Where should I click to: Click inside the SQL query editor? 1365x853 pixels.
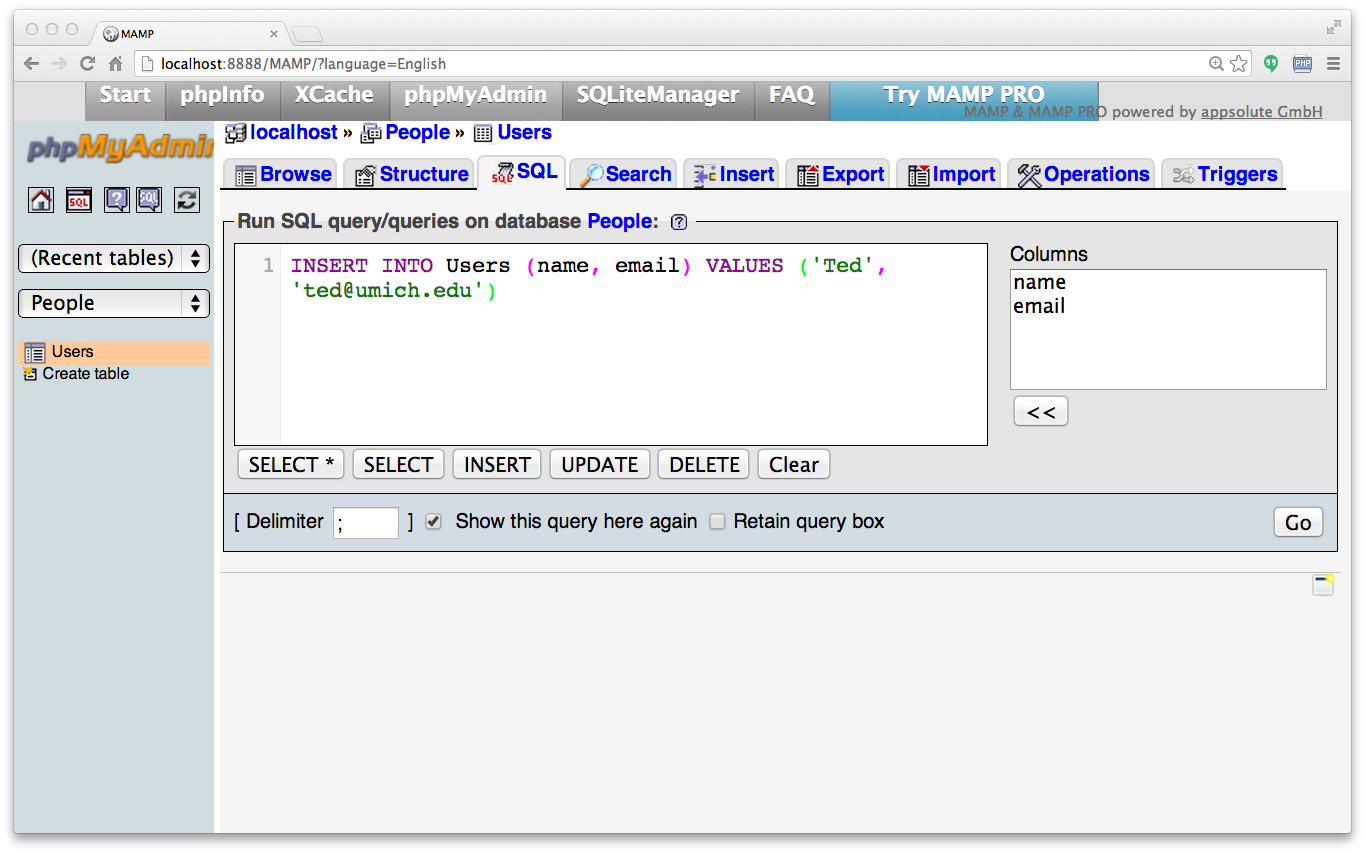click(611, 345)
